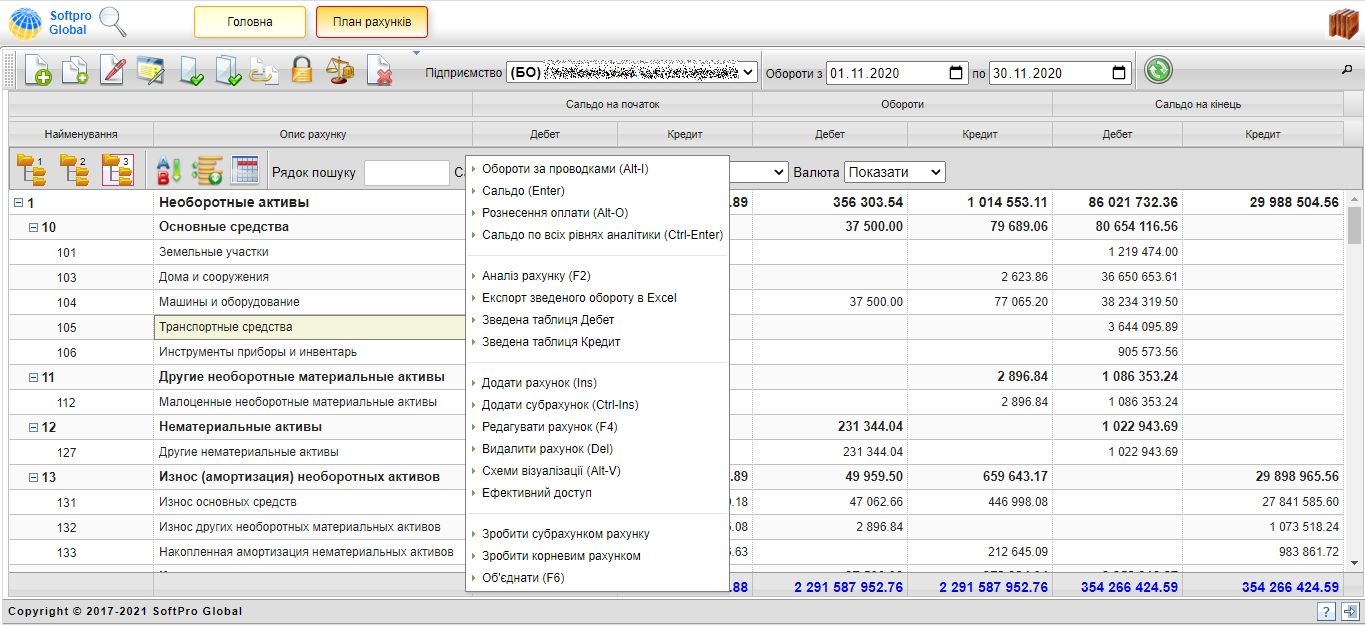This screenshot has height=626, width=1365.
Task: Click the Найменування column header
Action: (x=81, y=134)
